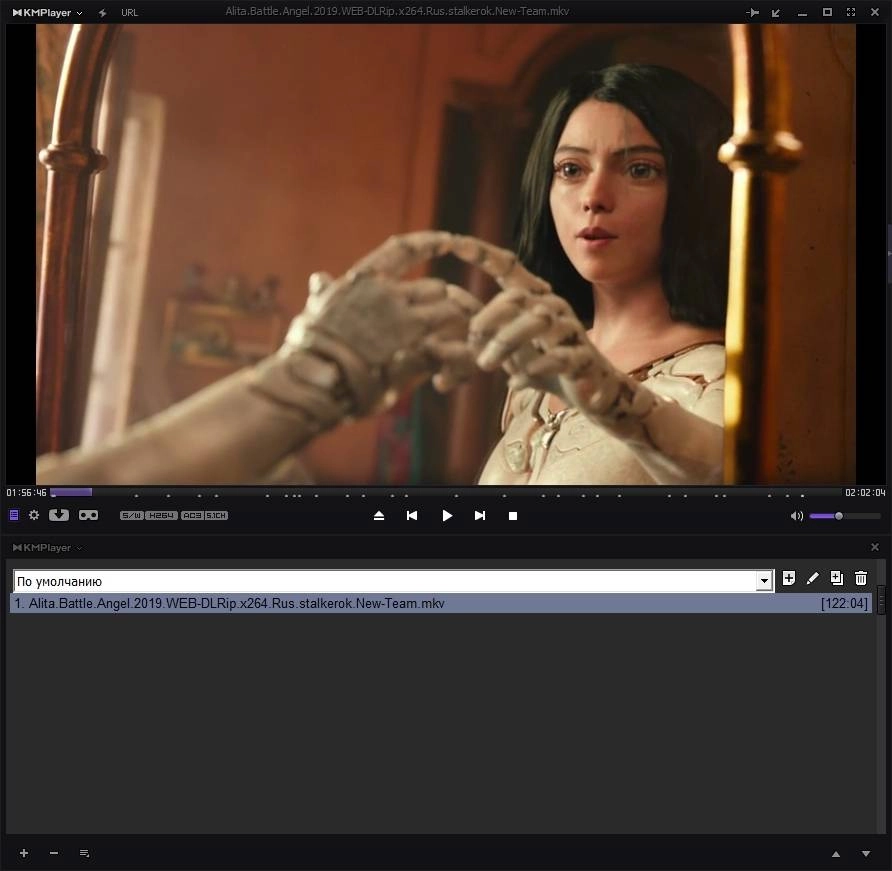This screenshot has height=871, width=892.
Task: Click the download or capture icon
Action: click(59, 515)
